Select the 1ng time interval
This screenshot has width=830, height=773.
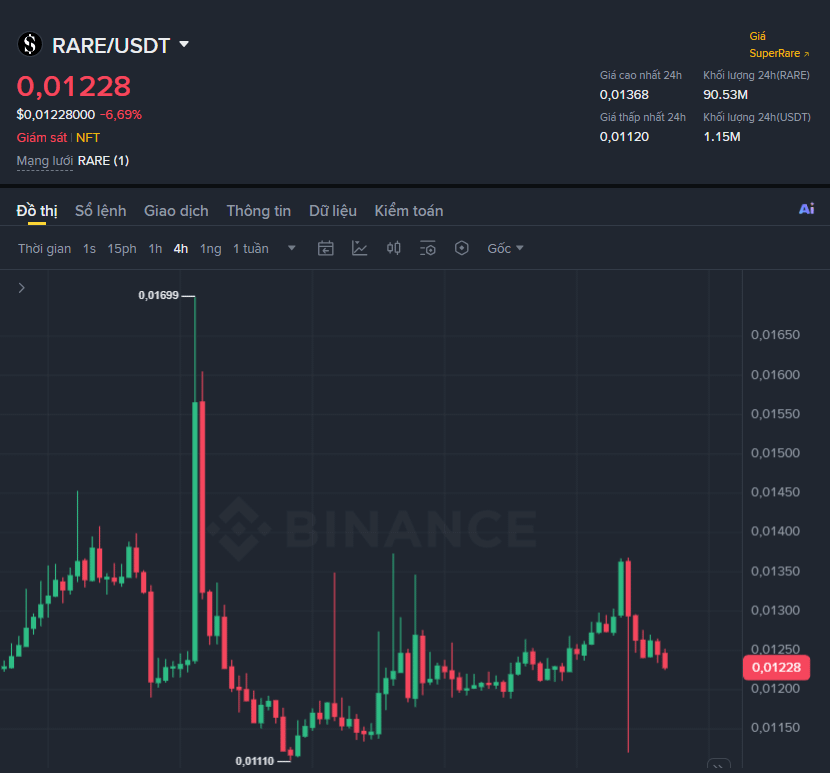coord(211,248)
